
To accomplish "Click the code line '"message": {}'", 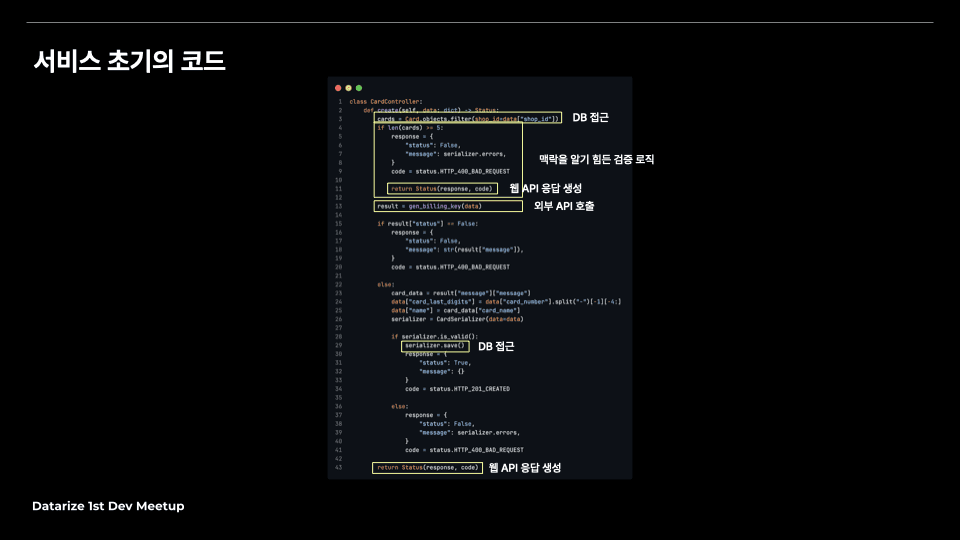I will pos(441,372).
